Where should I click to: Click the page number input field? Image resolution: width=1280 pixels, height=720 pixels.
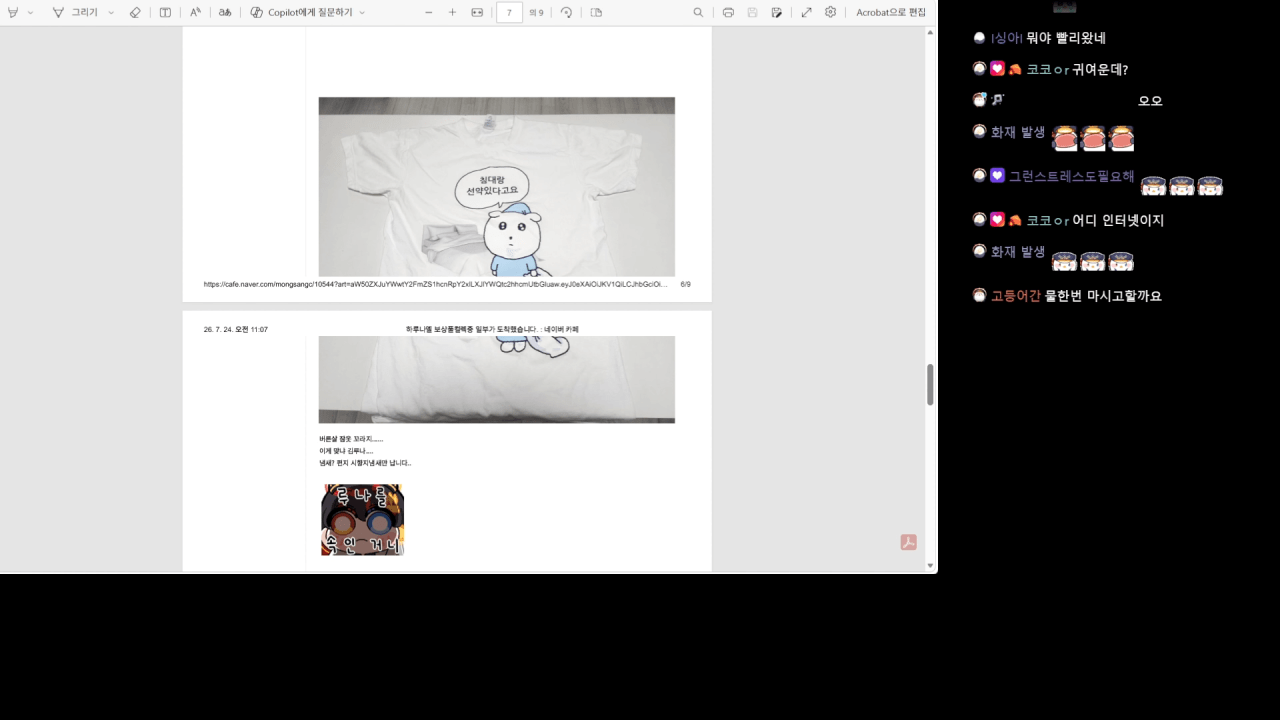(x=510, y=13)
